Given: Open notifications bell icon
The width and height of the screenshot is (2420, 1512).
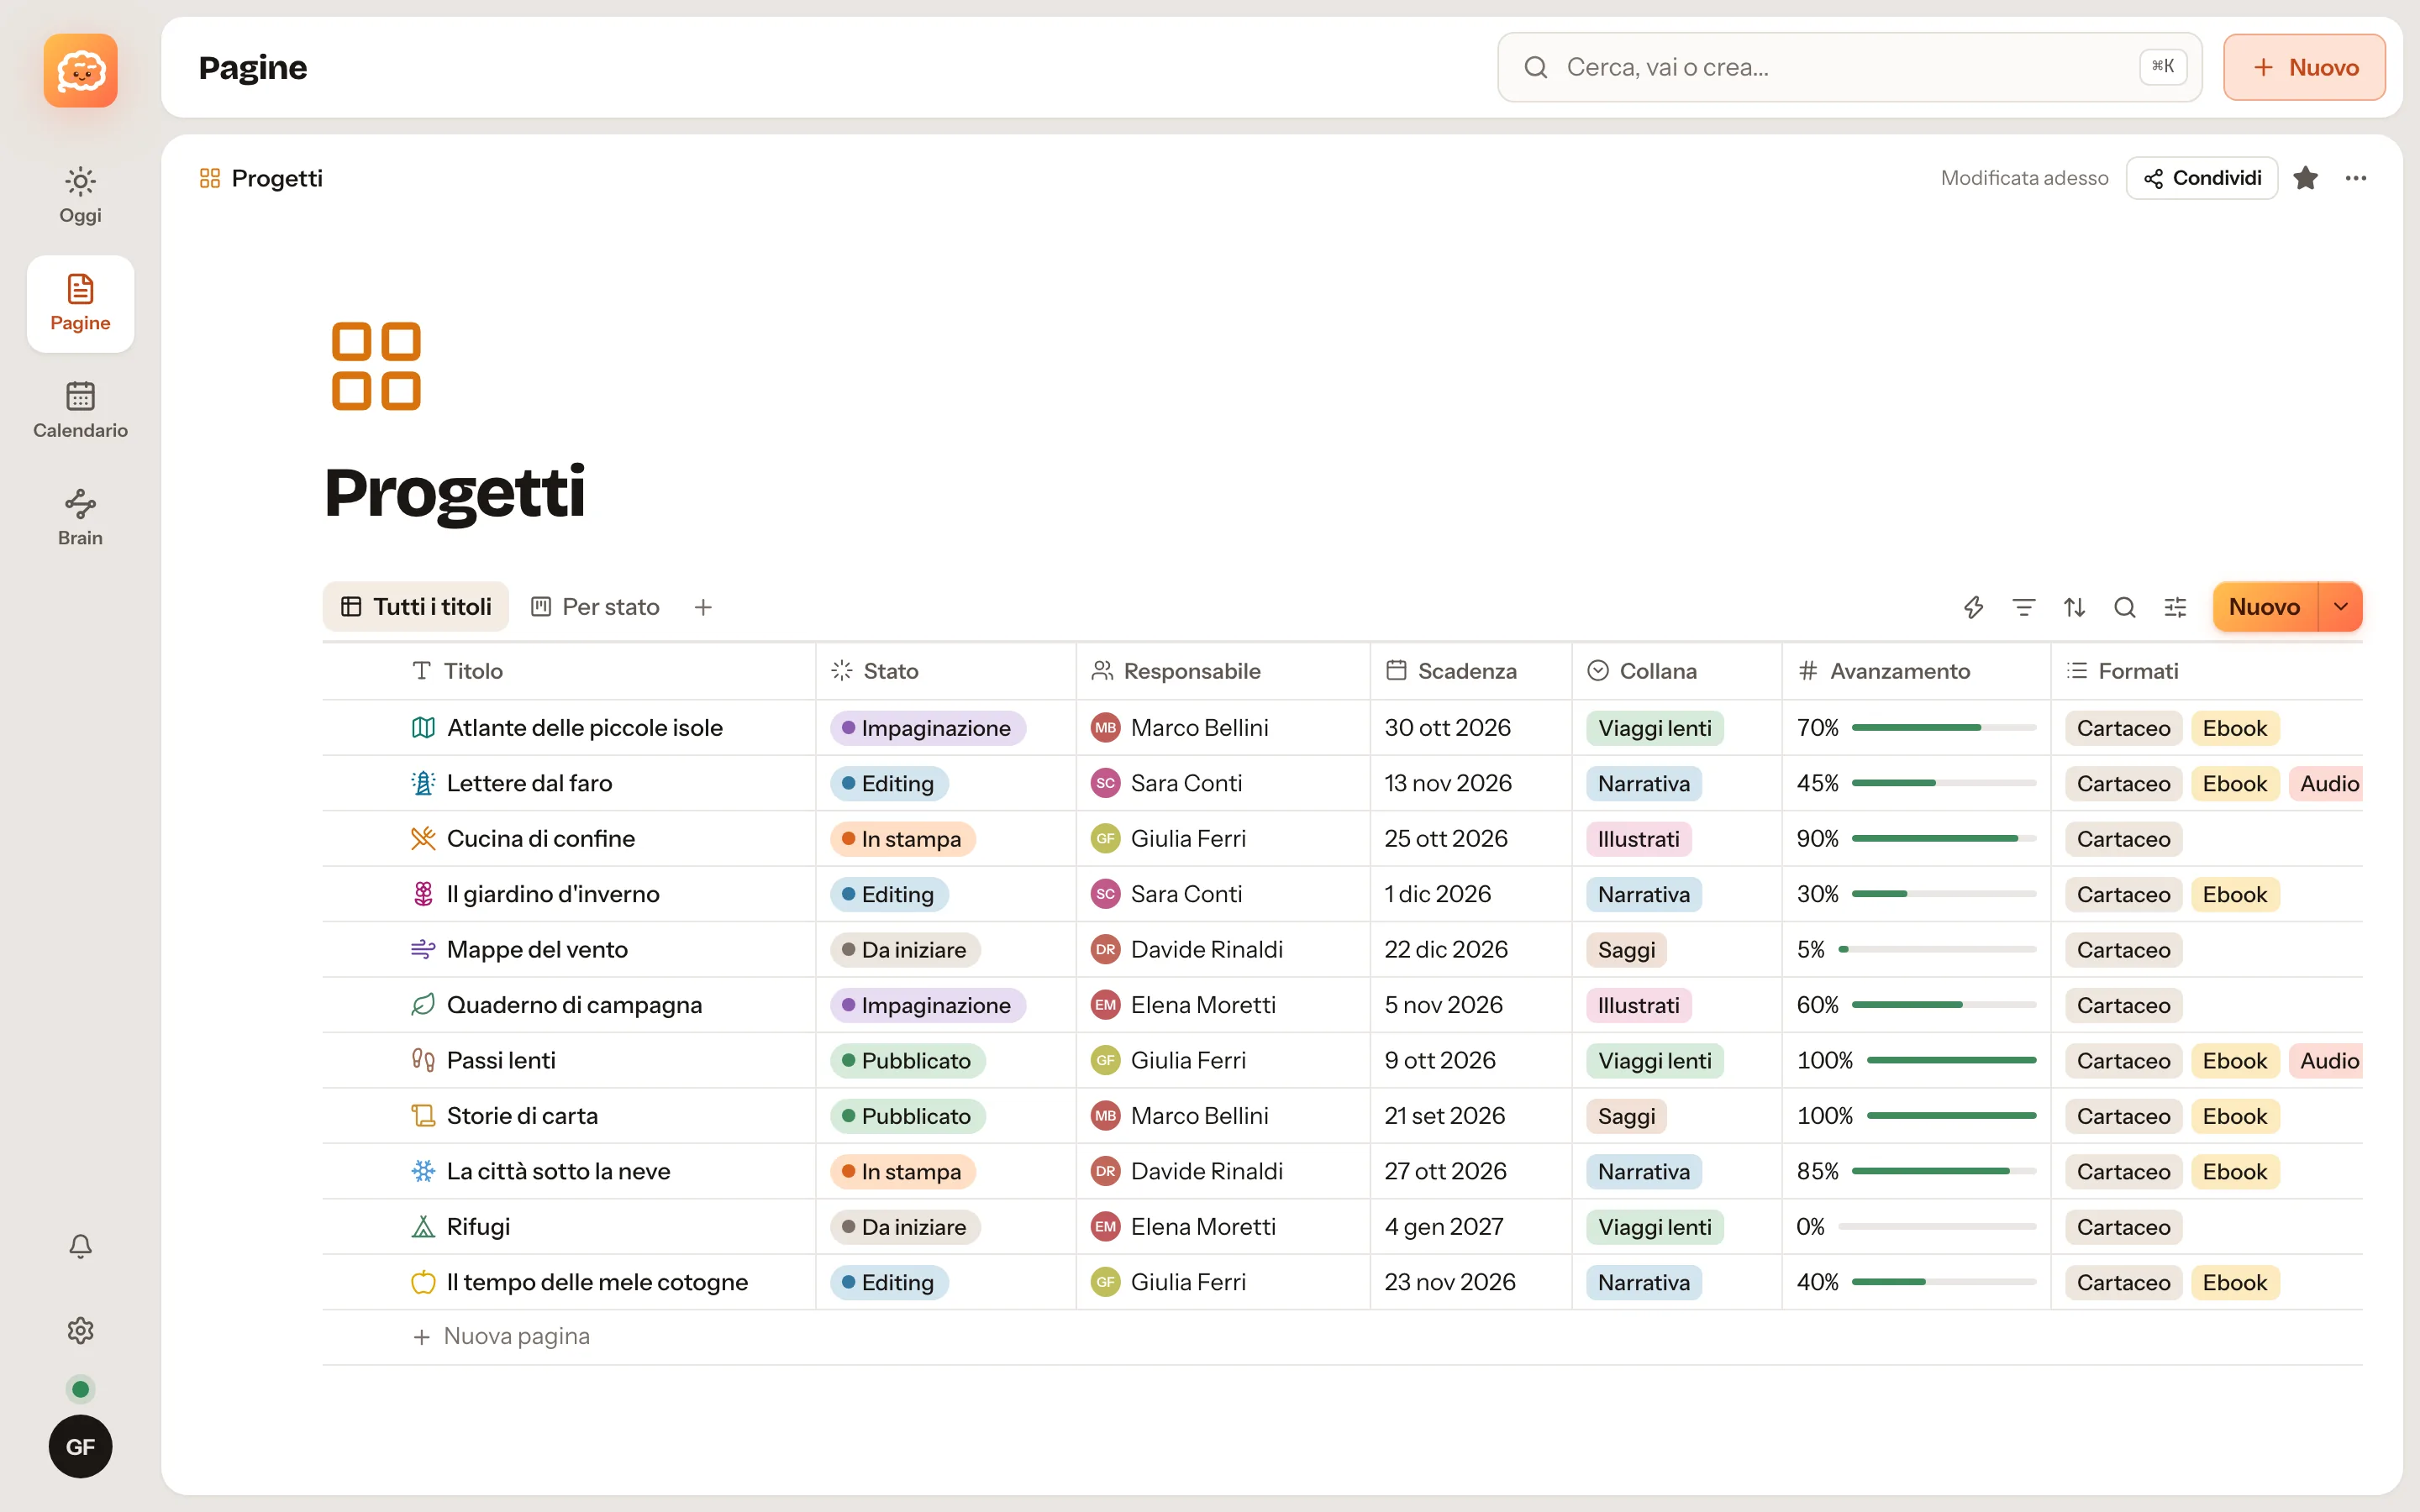Looking at the screenshot, I should 80,1246.
